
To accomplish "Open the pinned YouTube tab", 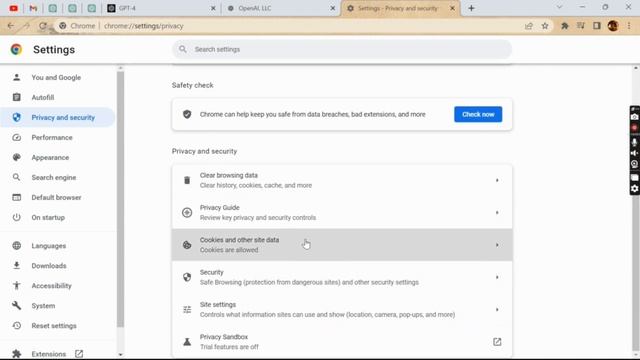I will [x=13, y=8].
